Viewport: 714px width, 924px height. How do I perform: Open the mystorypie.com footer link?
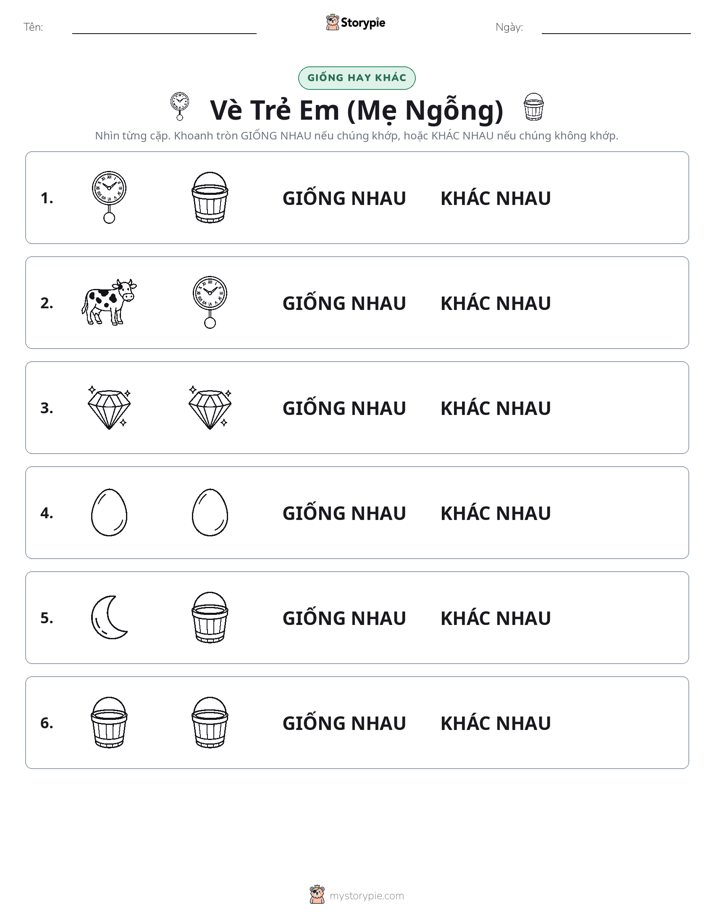coord(357,895)
